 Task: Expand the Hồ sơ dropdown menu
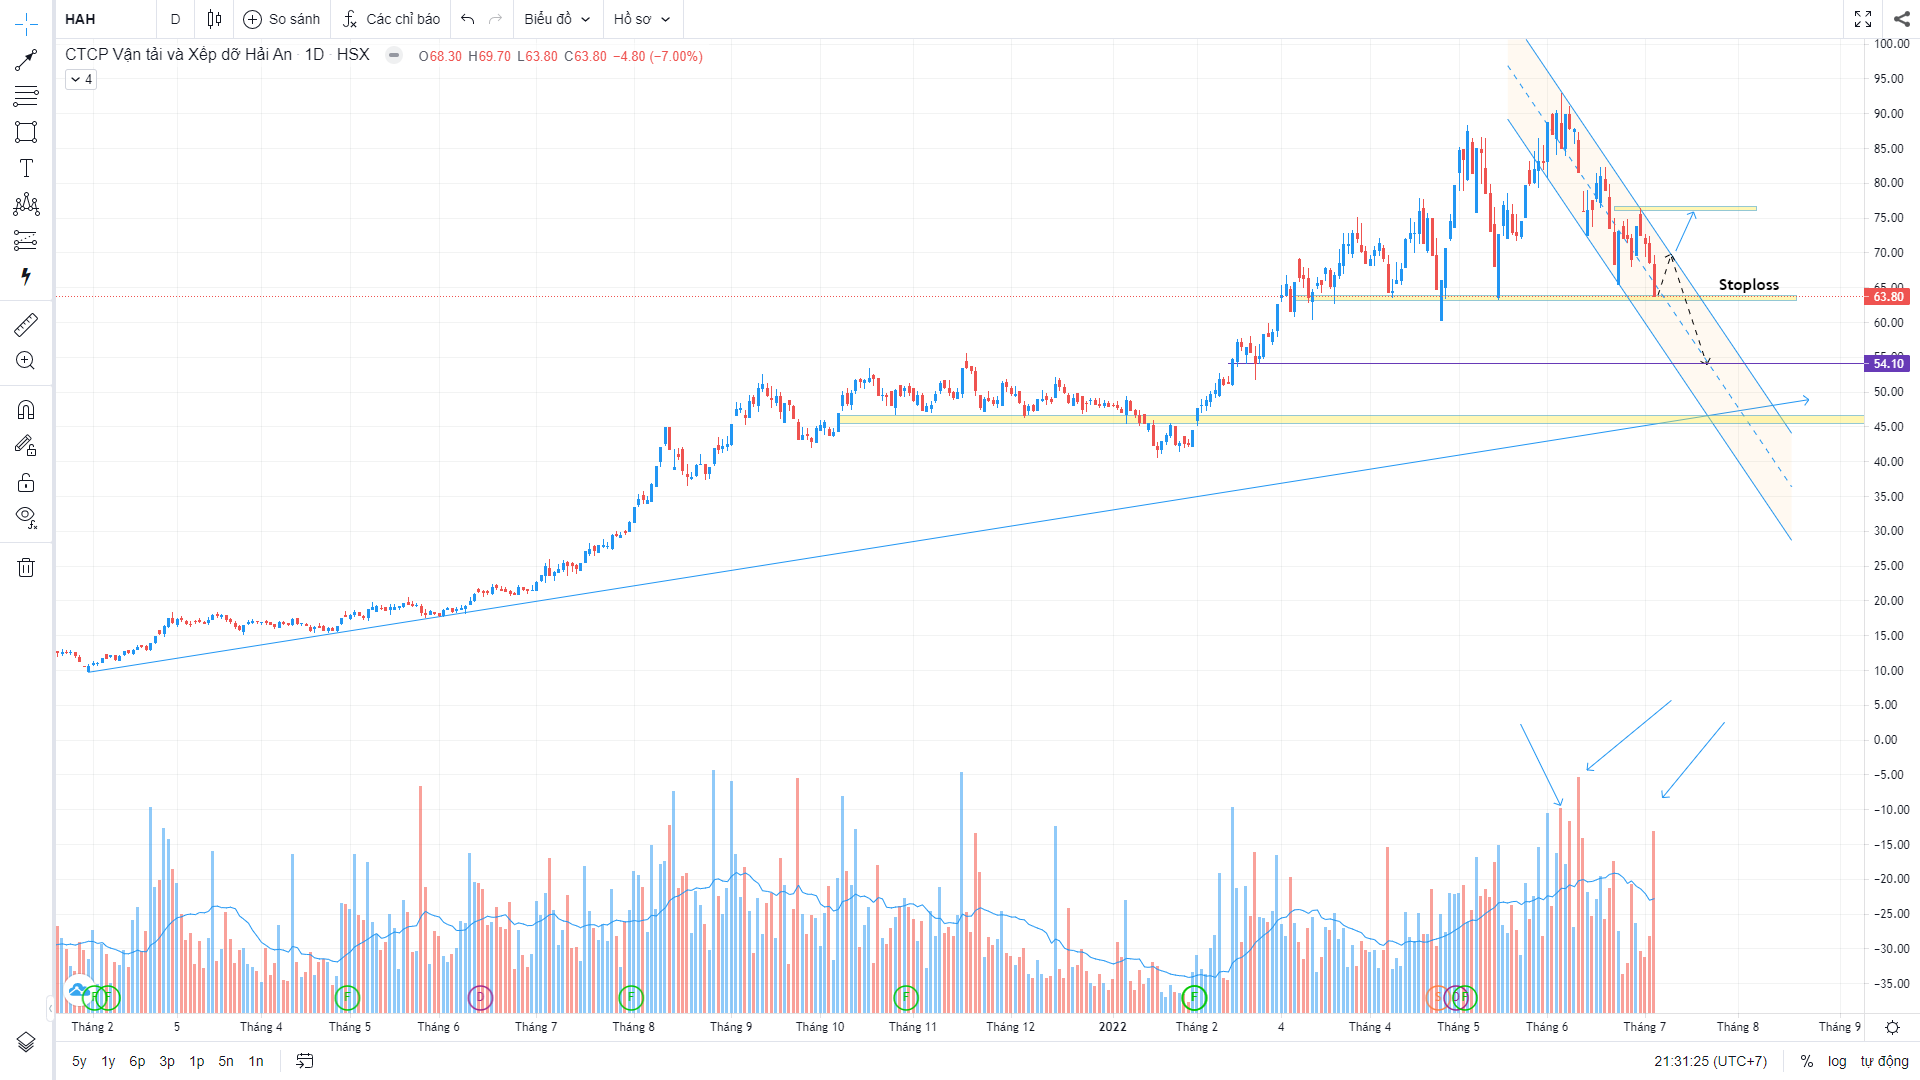642,19
